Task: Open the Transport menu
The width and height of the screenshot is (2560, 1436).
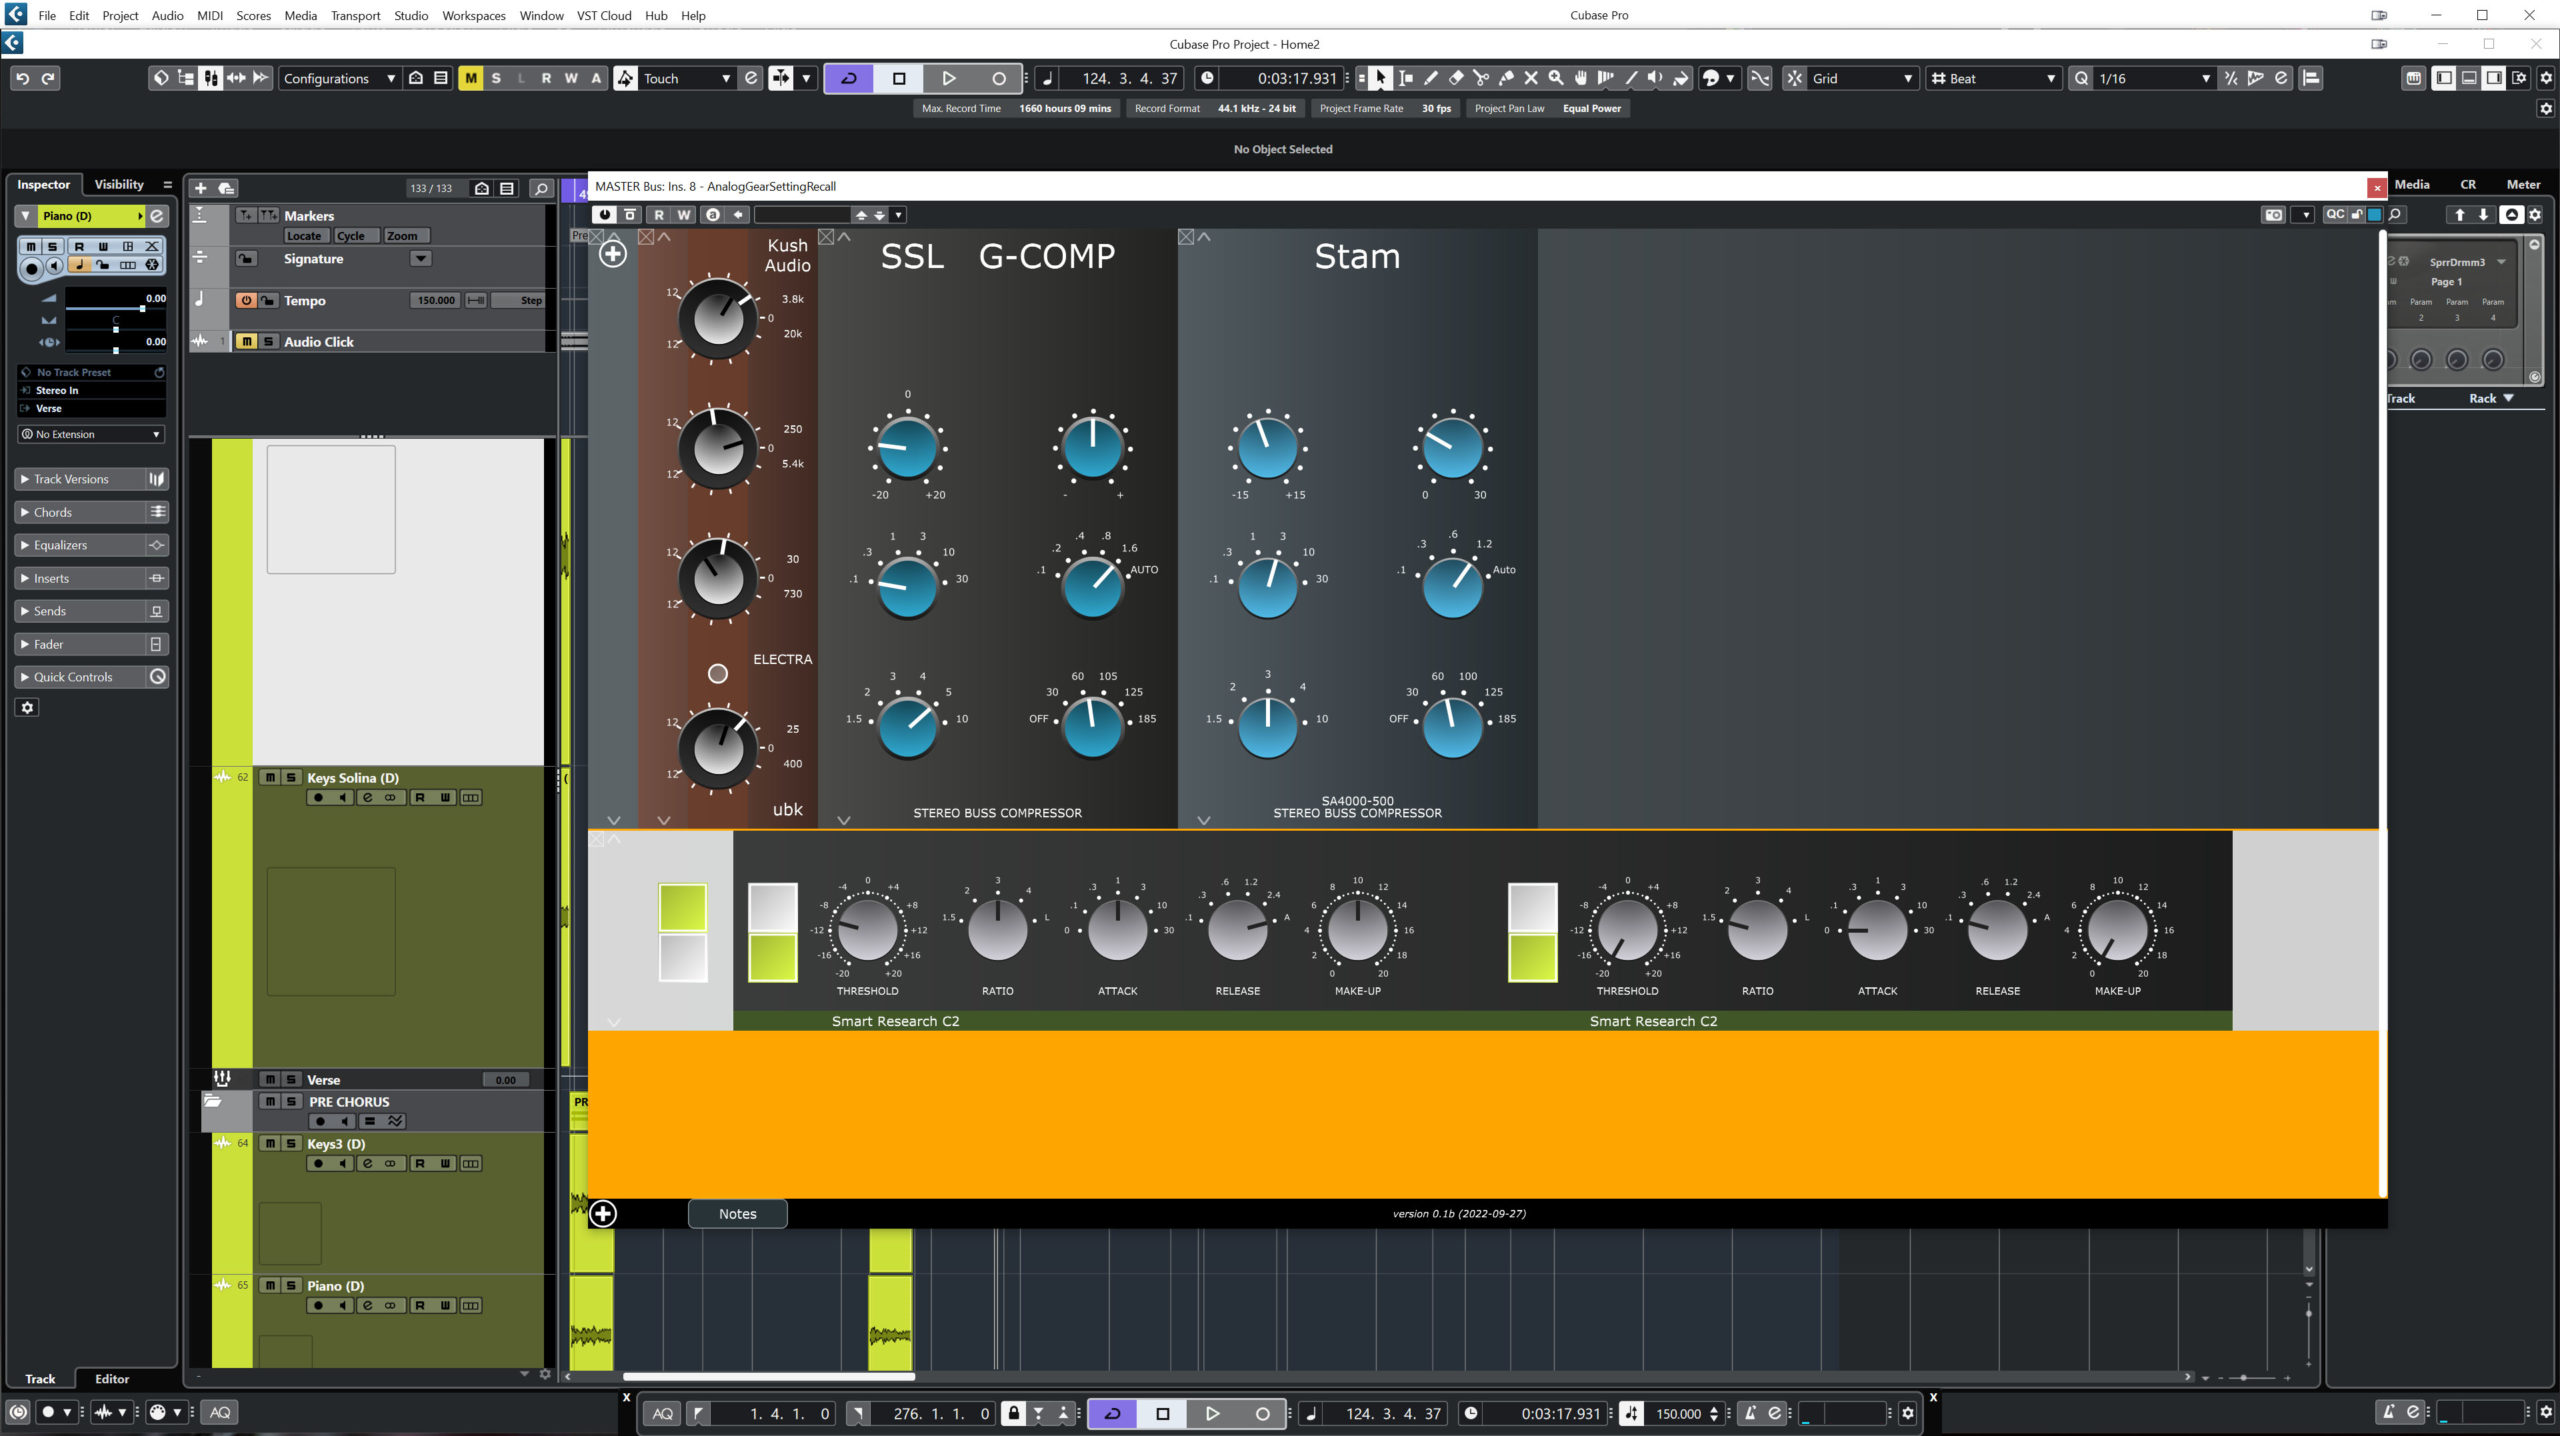Action: pos(355,15)
